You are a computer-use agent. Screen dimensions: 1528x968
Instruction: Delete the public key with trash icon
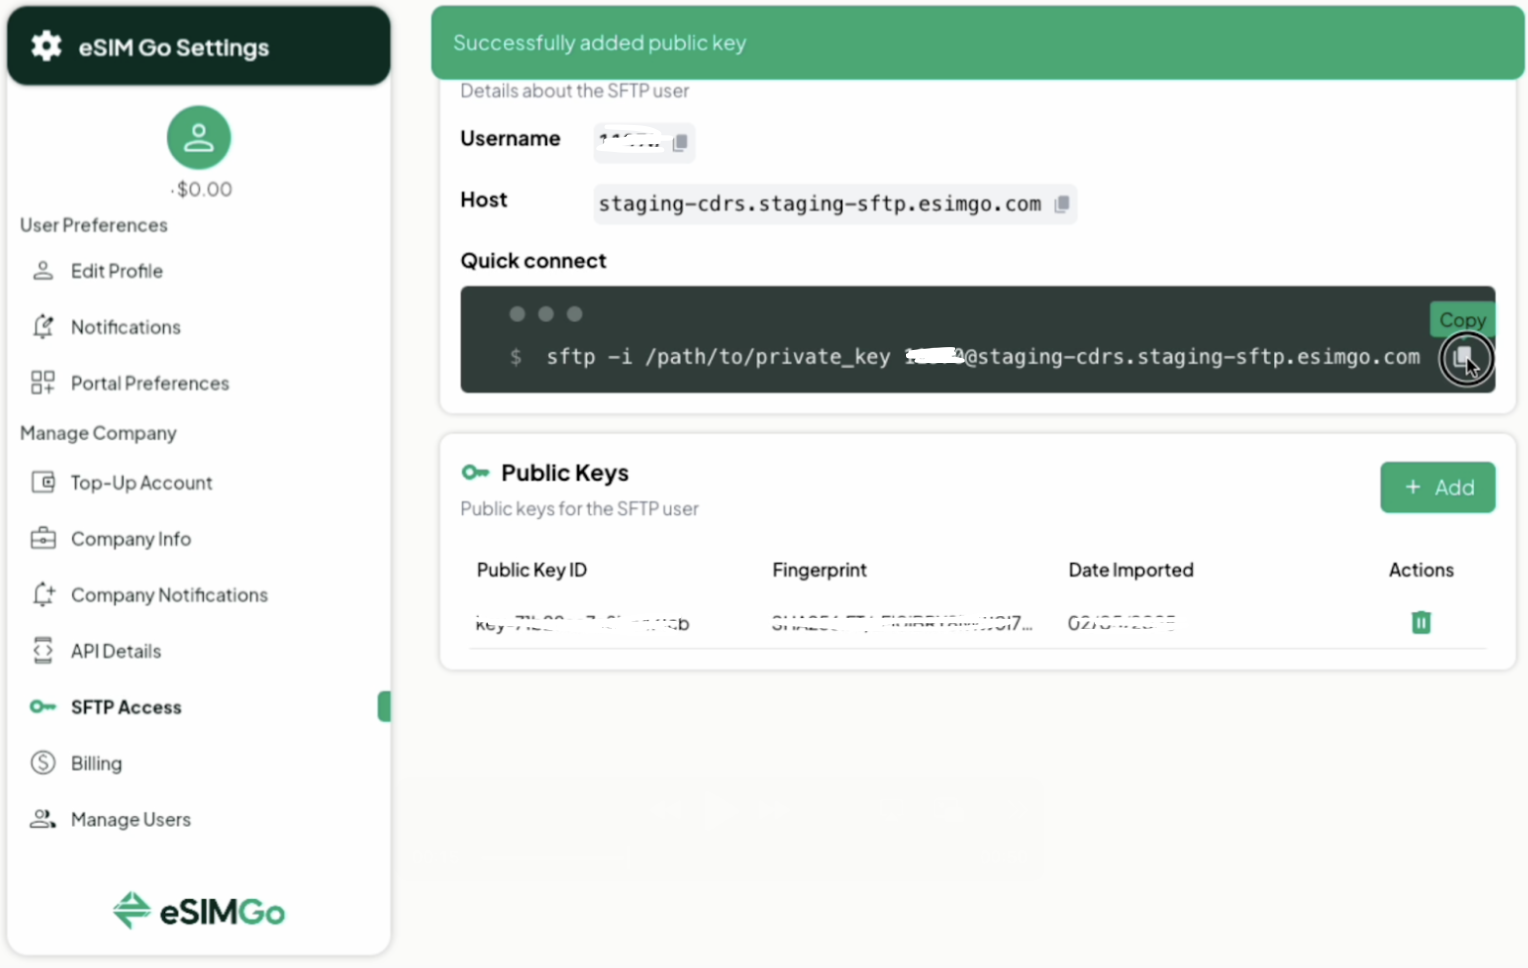pos(1421,623)
